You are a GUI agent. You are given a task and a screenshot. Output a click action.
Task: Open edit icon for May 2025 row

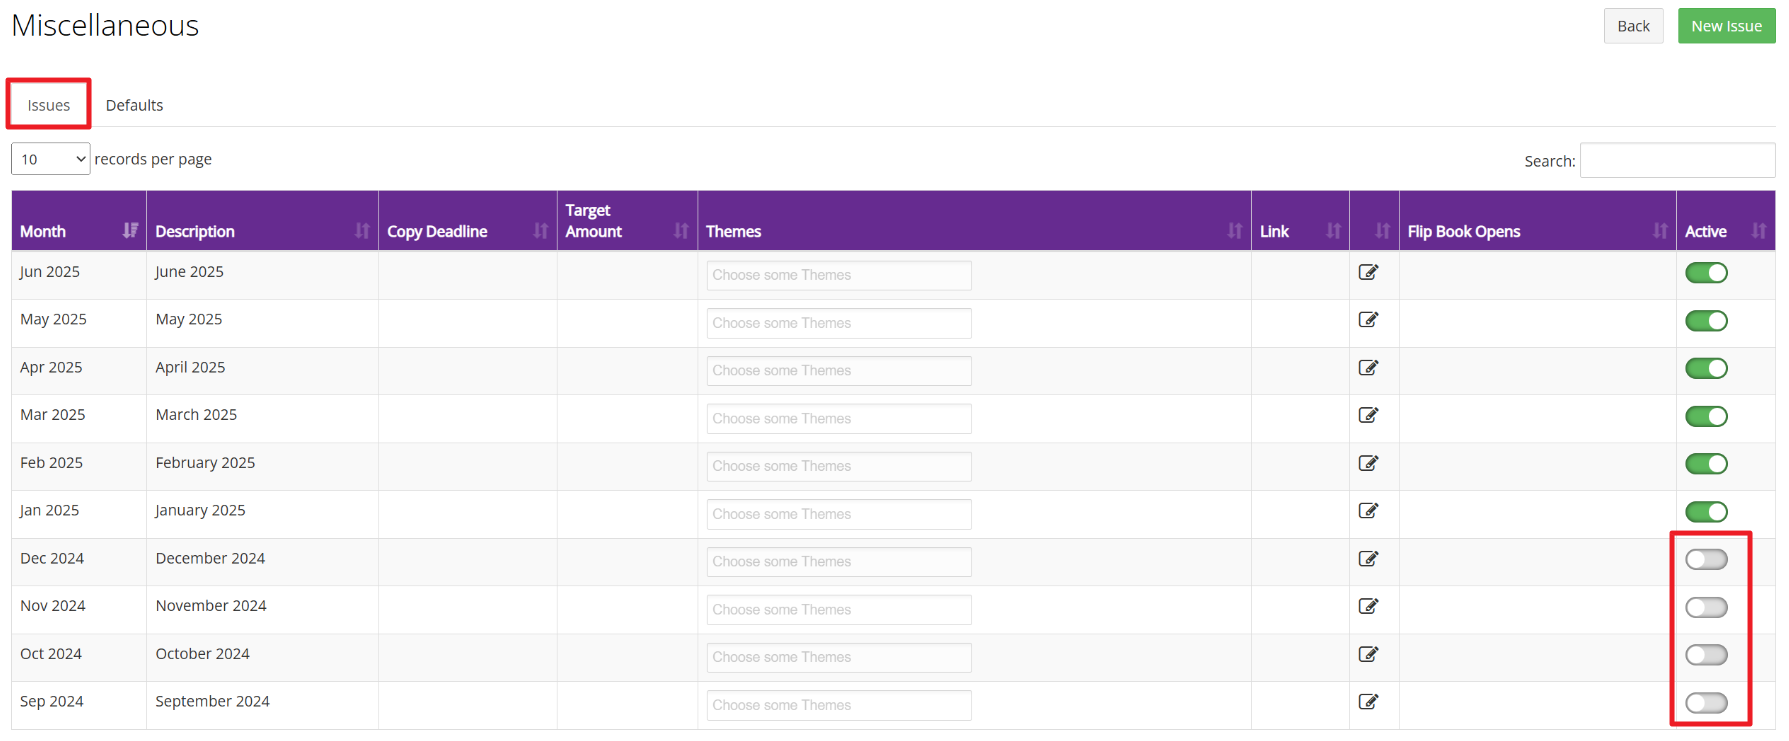click(1368, 320)
